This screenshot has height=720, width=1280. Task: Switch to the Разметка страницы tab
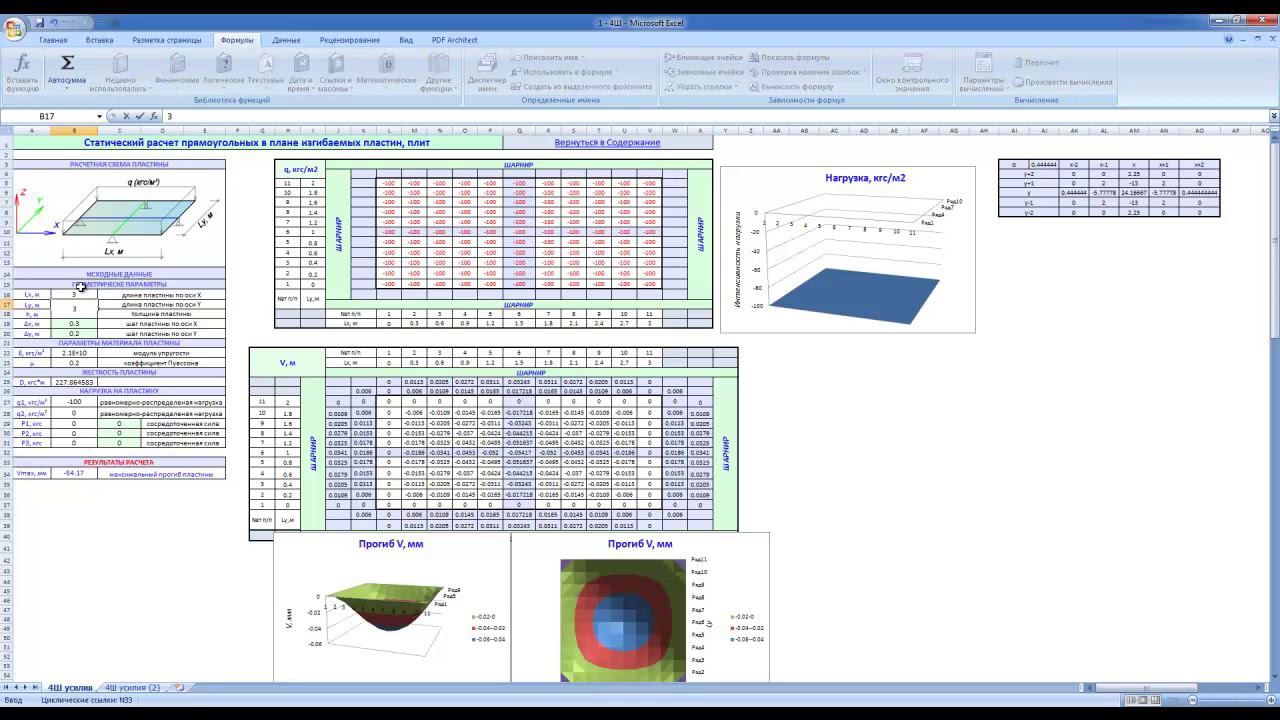coord(167,40)
